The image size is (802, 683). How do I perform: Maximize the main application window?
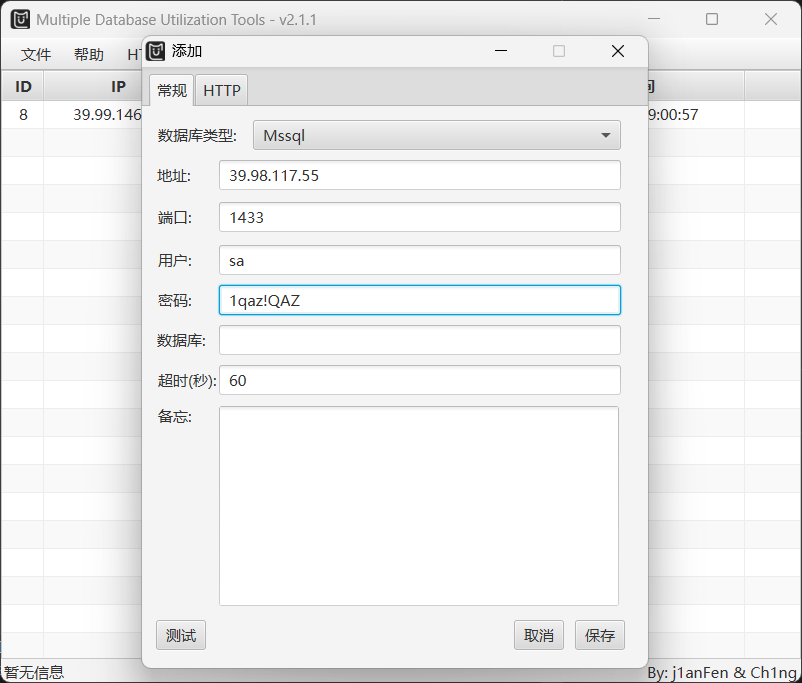[x=712, y=19]
